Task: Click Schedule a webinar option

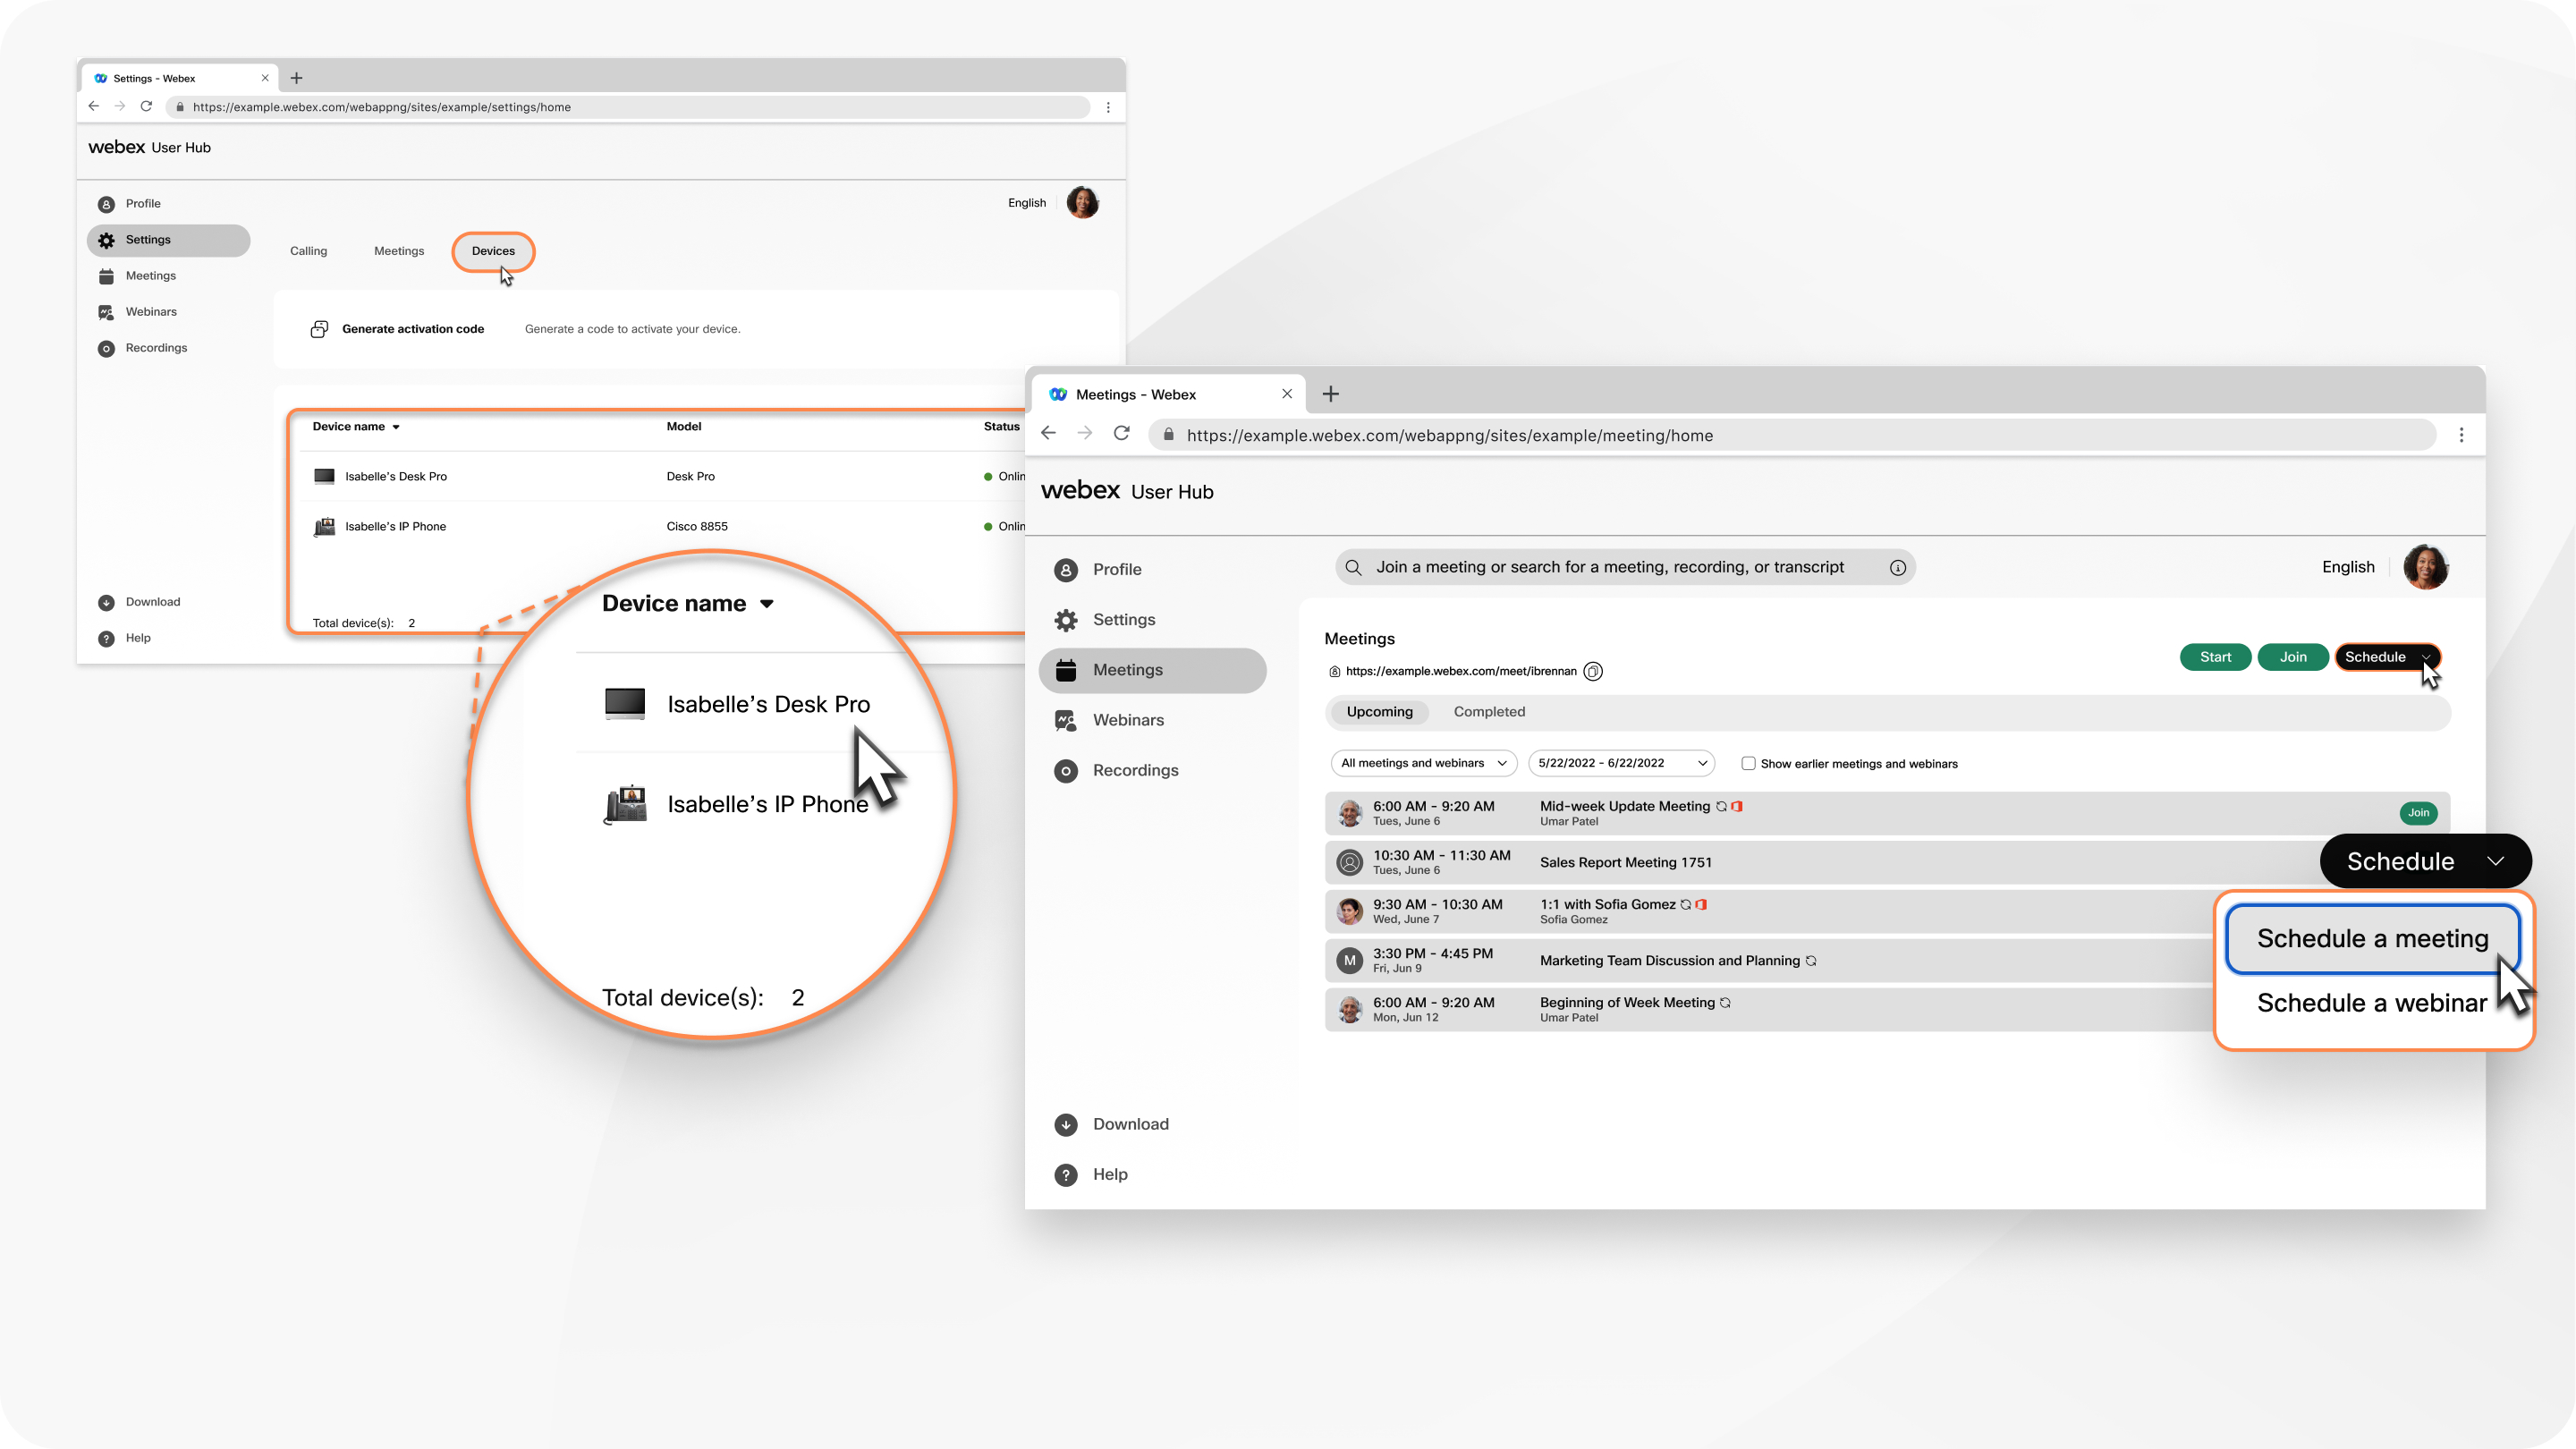Action: 2371,1002
